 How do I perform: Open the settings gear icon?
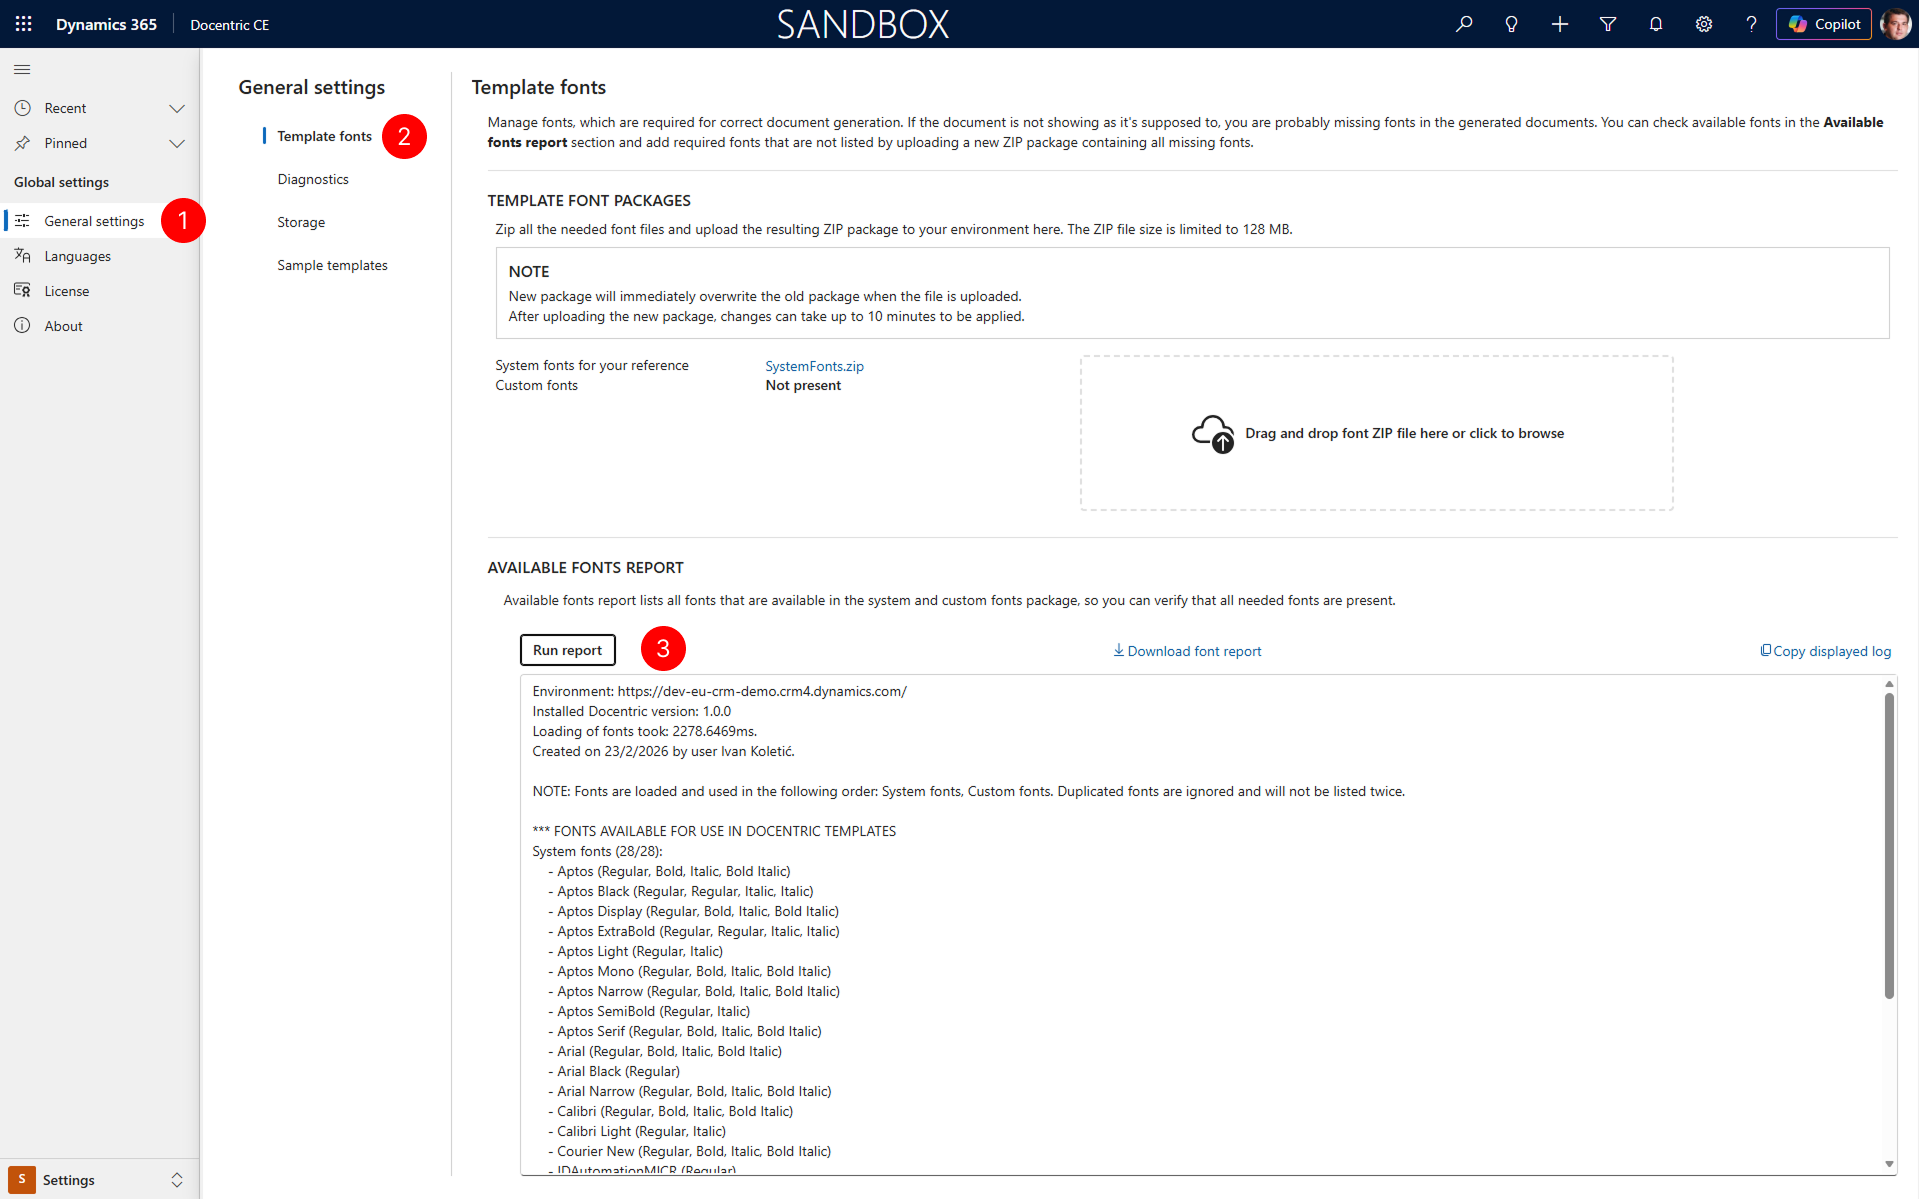pos(1704,24)
